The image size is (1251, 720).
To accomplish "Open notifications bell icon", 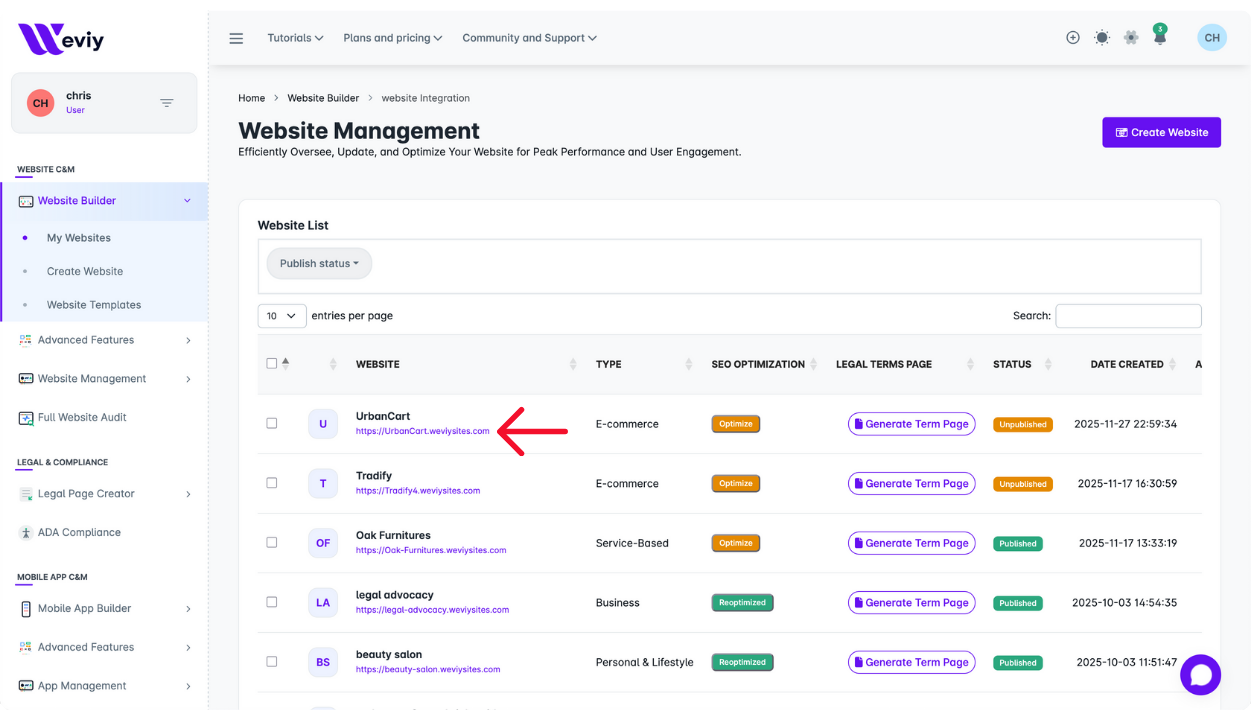I will pos(1160,38).
